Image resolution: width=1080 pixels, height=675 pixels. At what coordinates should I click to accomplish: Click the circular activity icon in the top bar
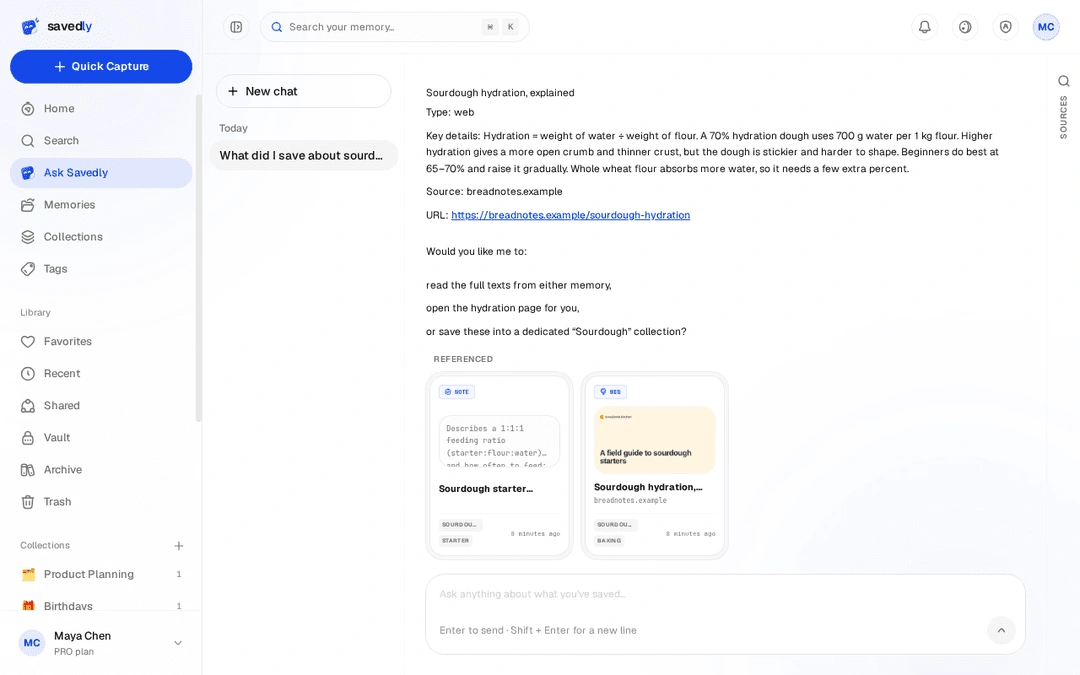(965, 27)
